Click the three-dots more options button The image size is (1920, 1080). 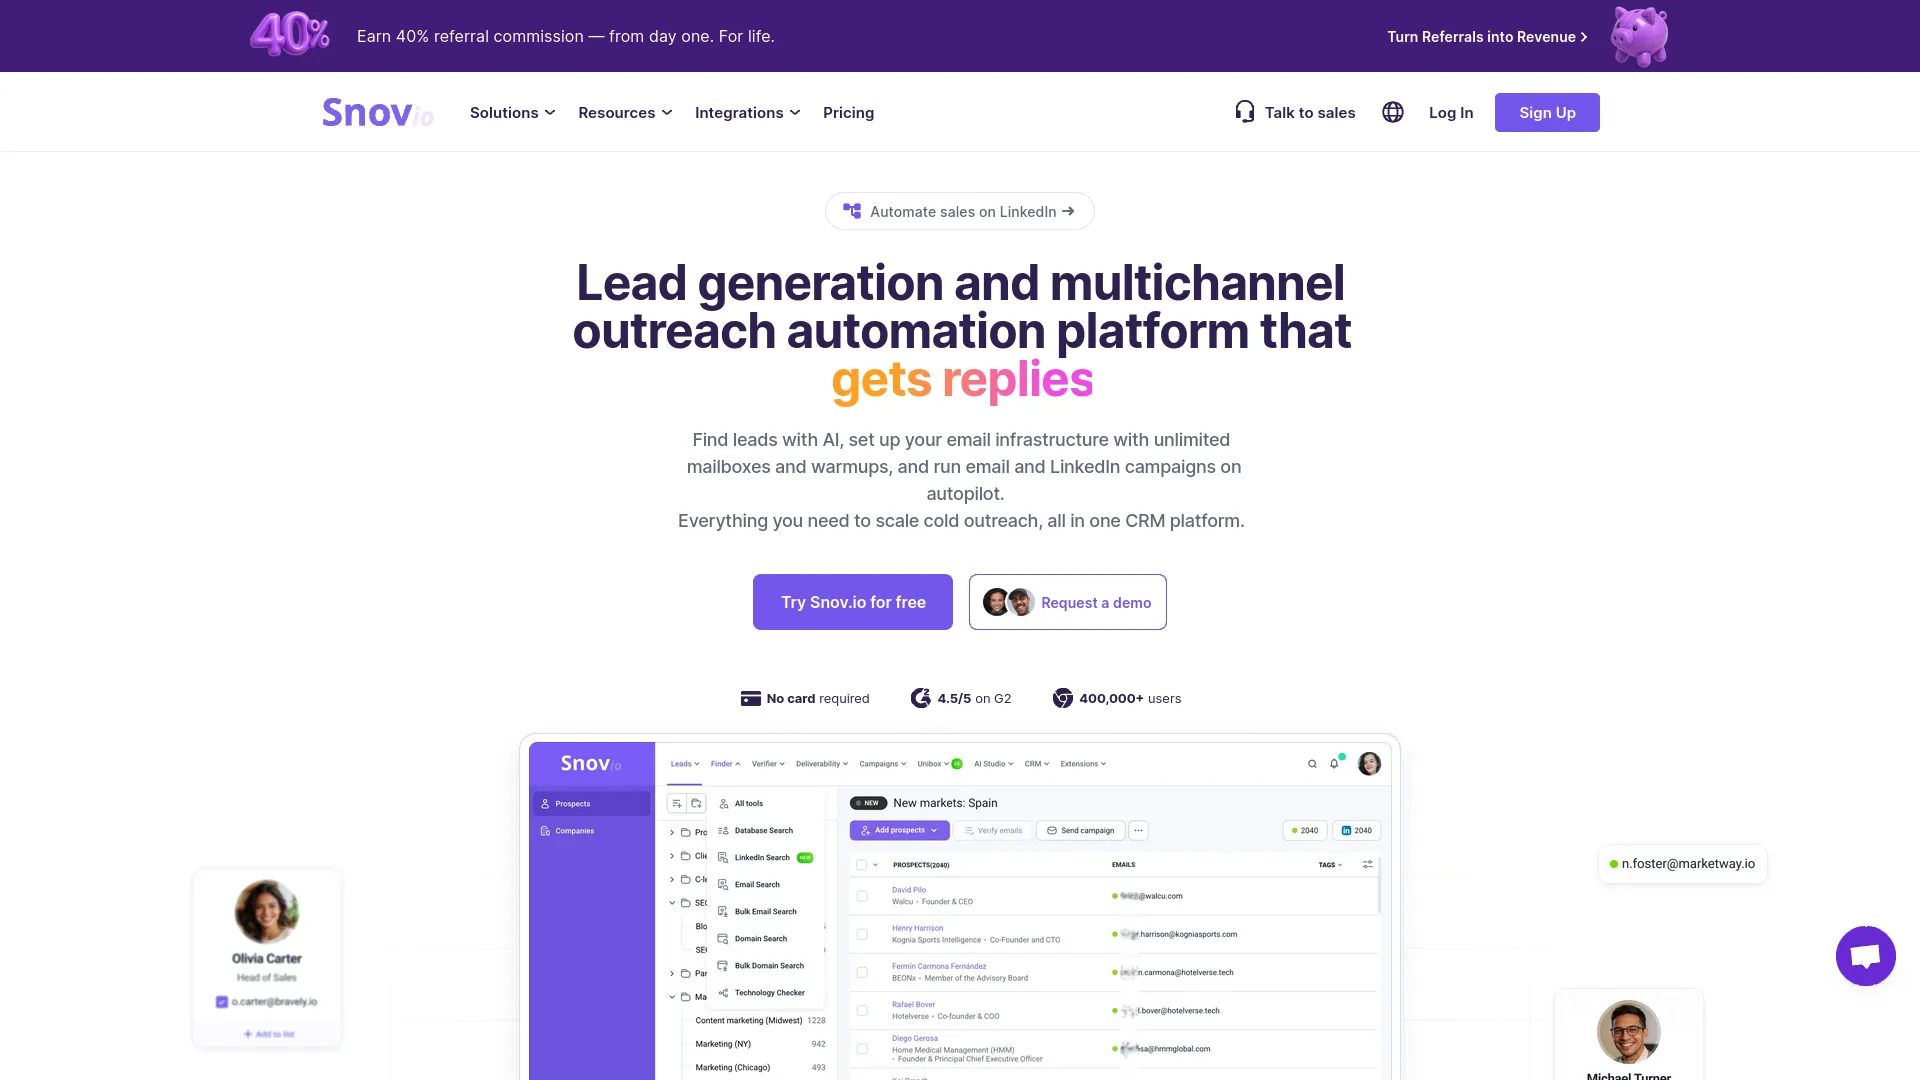(x=1139, y=830)
